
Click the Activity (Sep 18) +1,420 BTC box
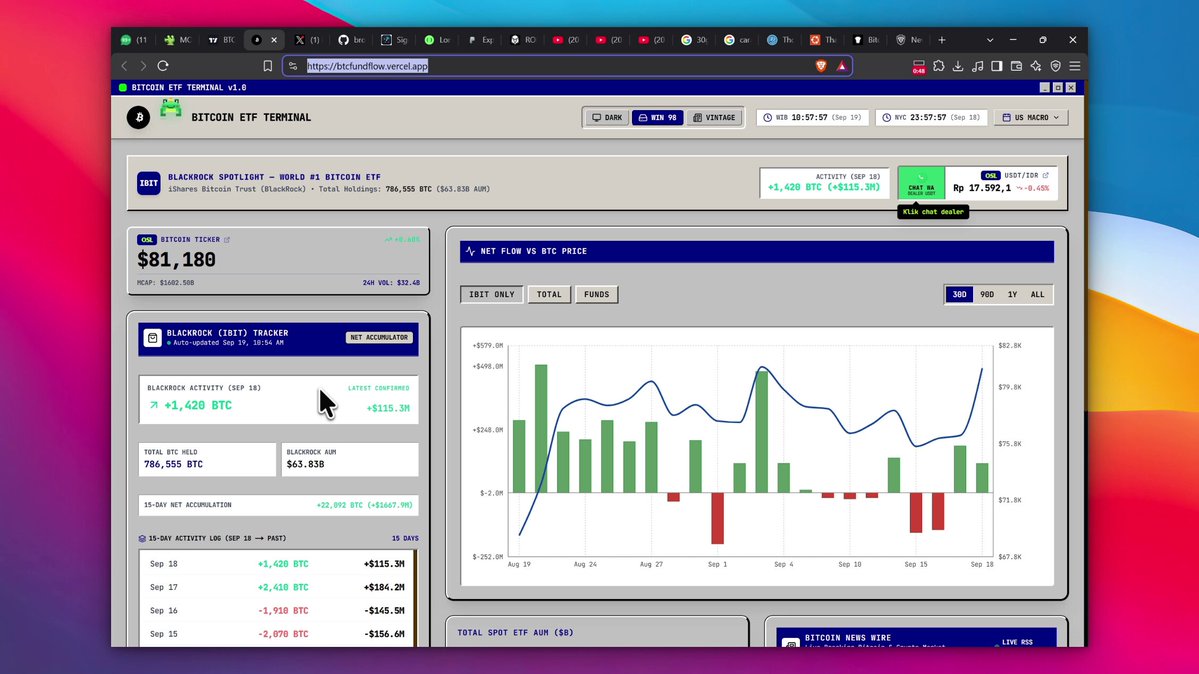[824, 183]
